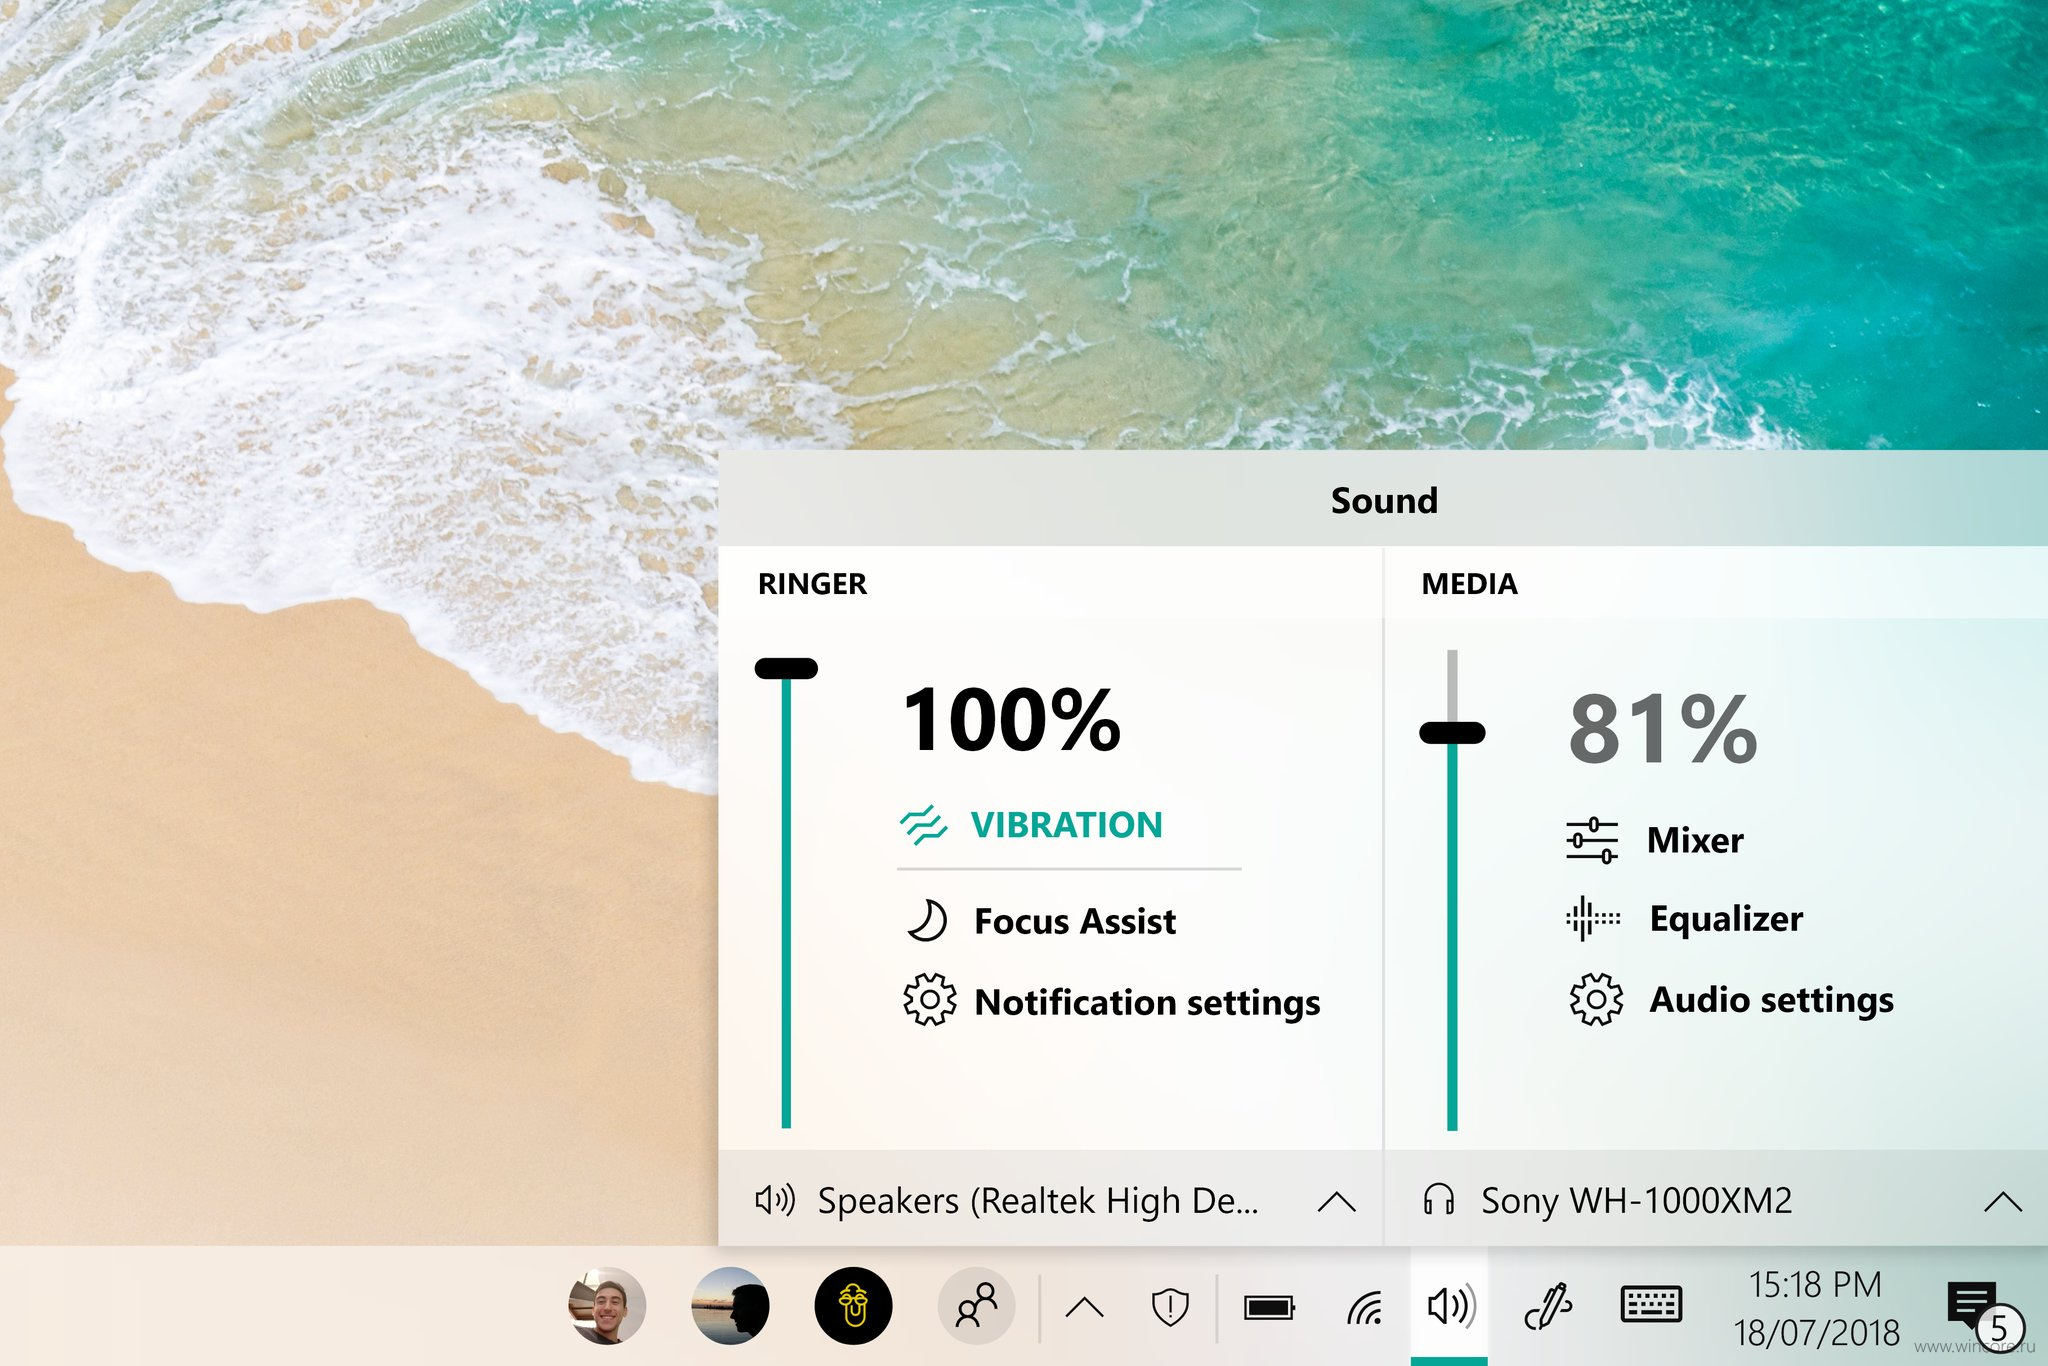Click the headphones icon beside Sony WH-1000XM2
This screenshot has width=2048, height=1366.
[1438, 1198]
